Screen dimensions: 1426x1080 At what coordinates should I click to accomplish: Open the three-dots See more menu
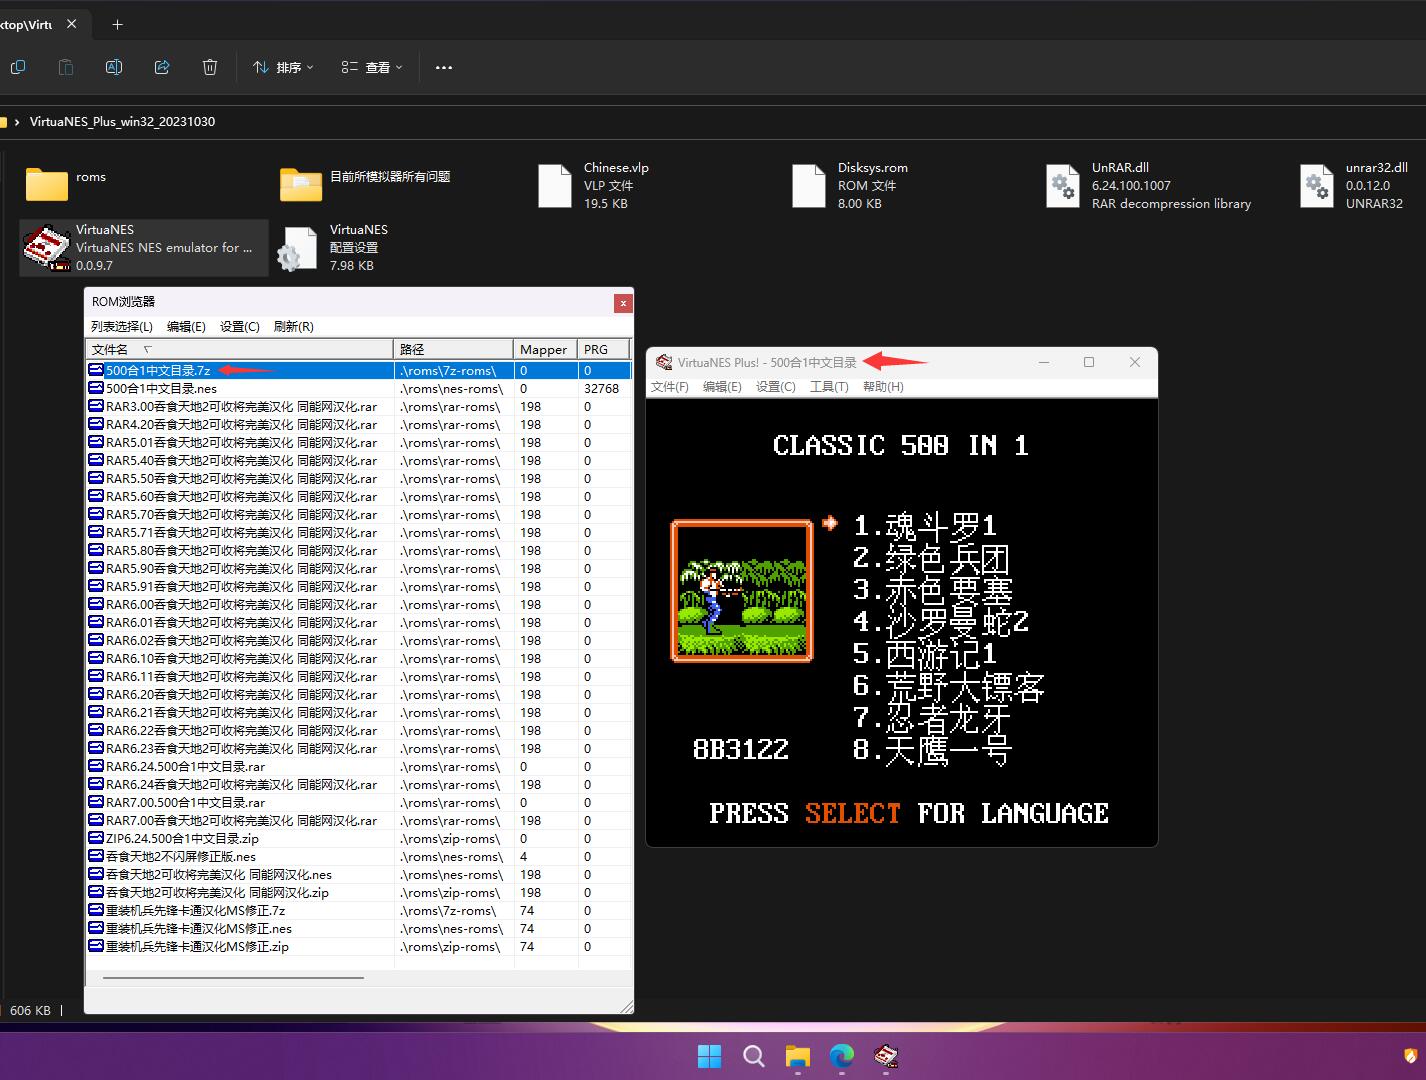coord(444,67)
